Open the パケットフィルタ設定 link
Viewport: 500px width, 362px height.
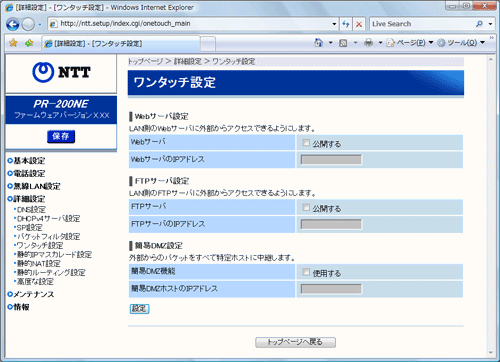pos(48,237)
